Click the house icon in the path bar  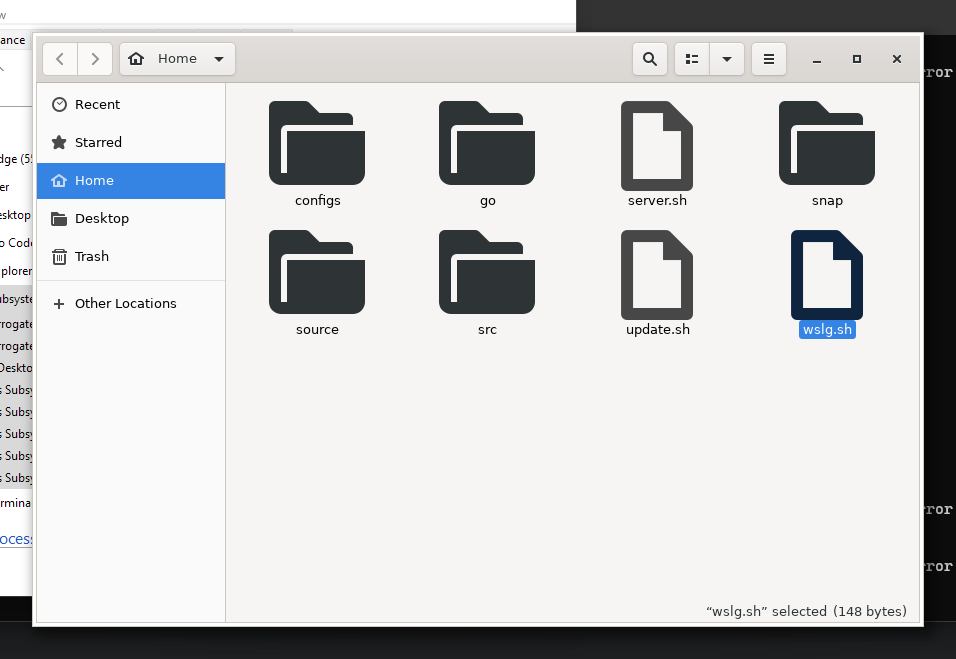click(x=136, y=59)
